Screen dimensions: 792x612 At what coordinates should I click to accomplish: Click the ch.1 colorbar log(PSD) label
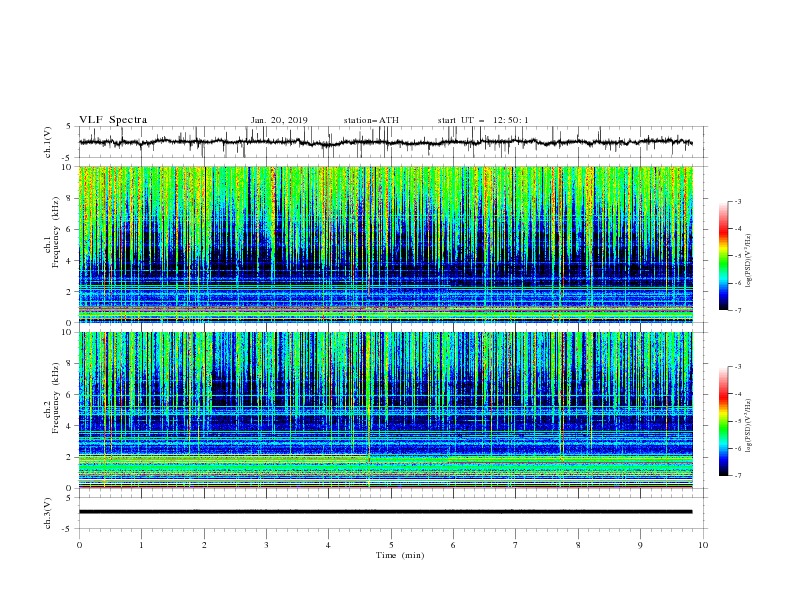[748, 261]
